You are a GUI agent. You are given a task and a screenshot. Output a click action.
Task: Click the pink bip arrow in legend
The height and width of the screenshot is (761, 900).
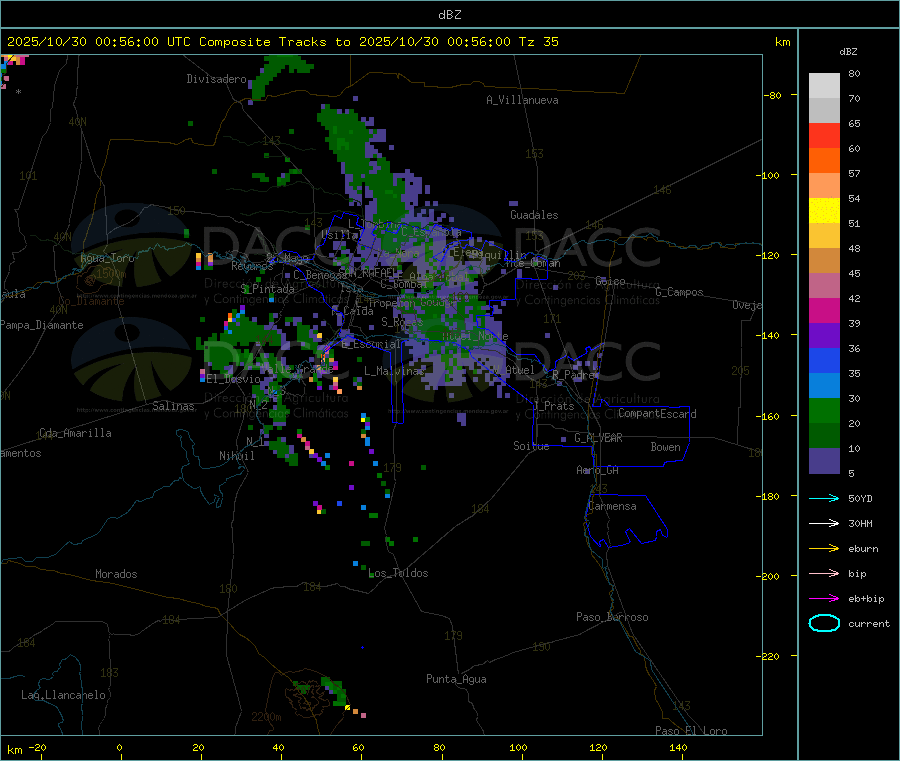coord(824,573)
